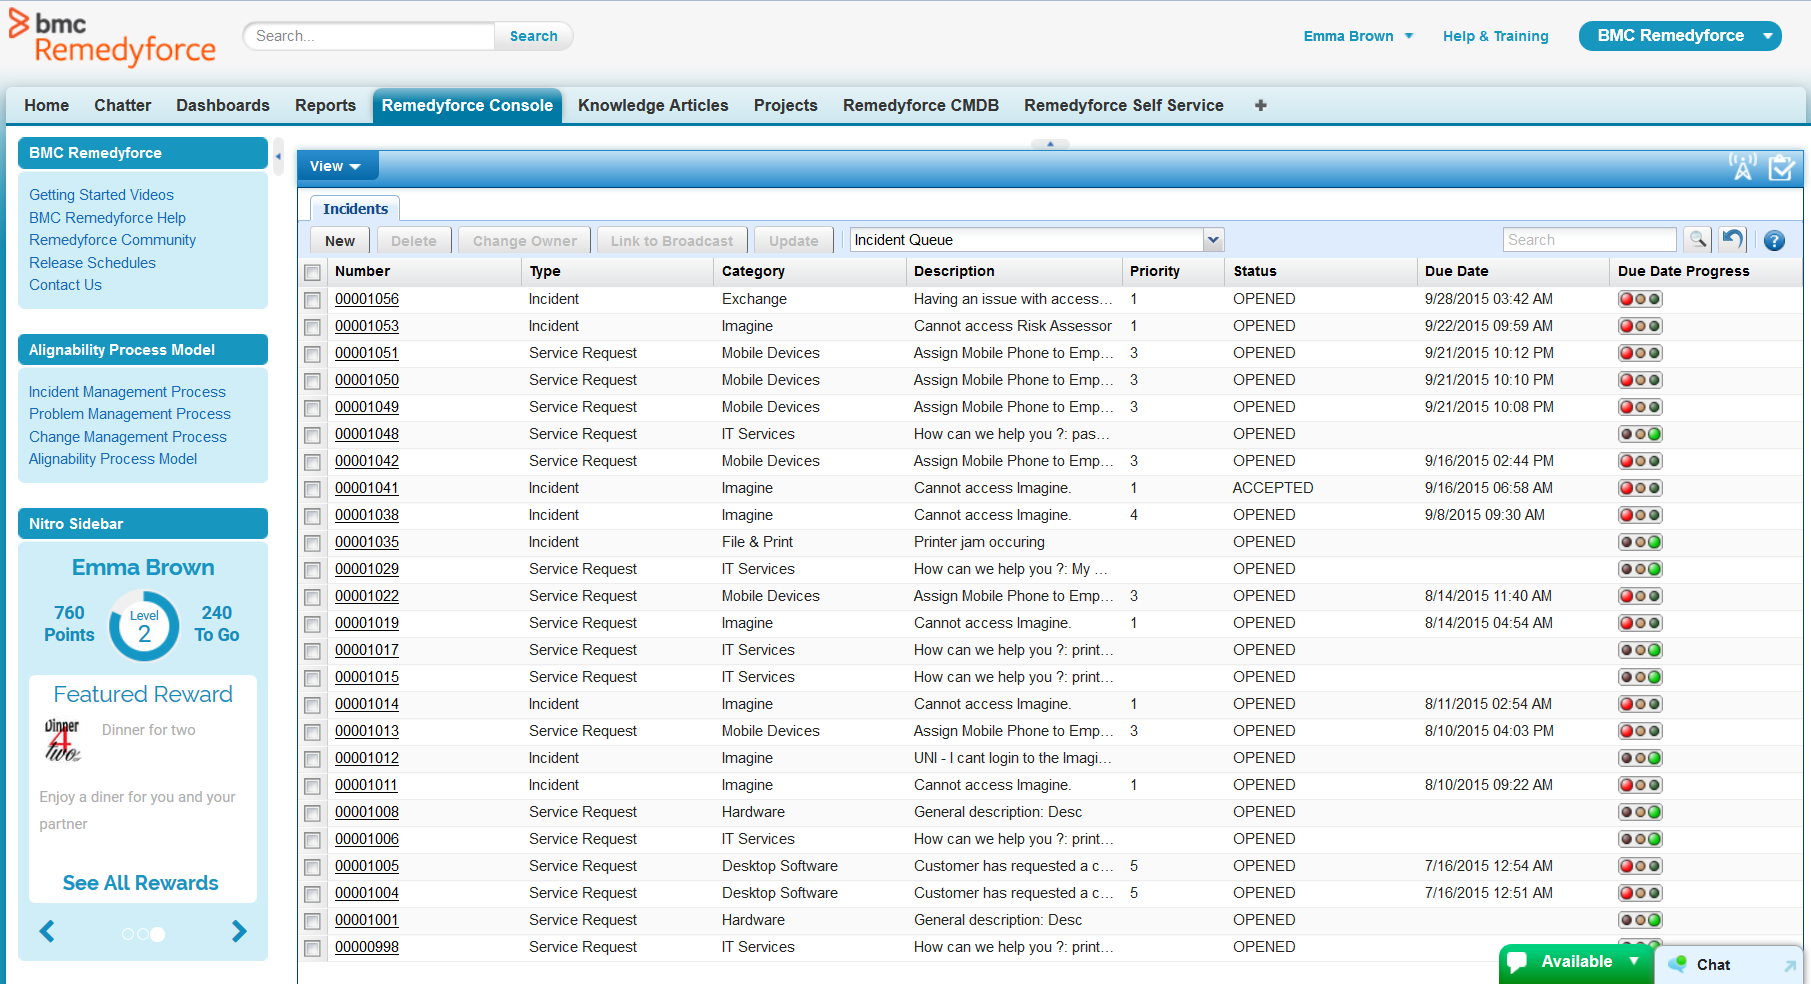Click the Level 2 progress ring
Screen dimensions: 1811x984
click(144, 625)
